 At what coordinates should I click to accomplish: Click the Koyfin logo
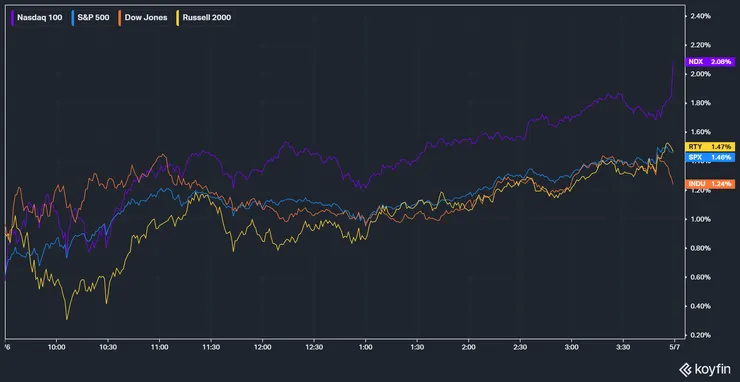[x=705, y=369]
